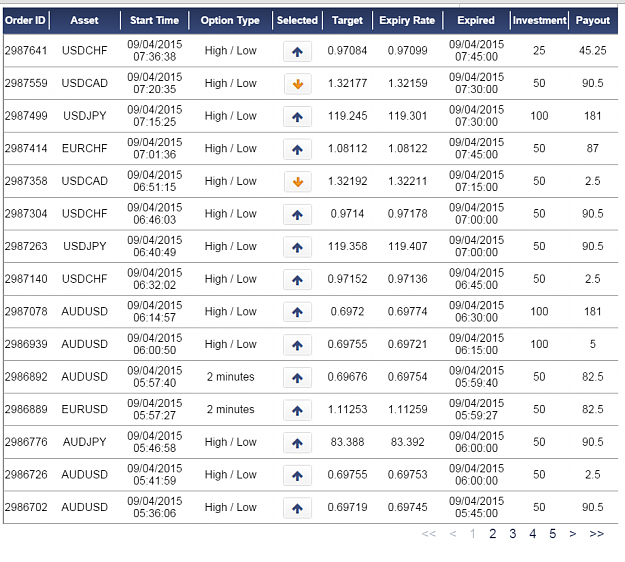This screenshot has height=562, width=625.
Task: Click target value 0.9714
Action: tap(347, 214)
